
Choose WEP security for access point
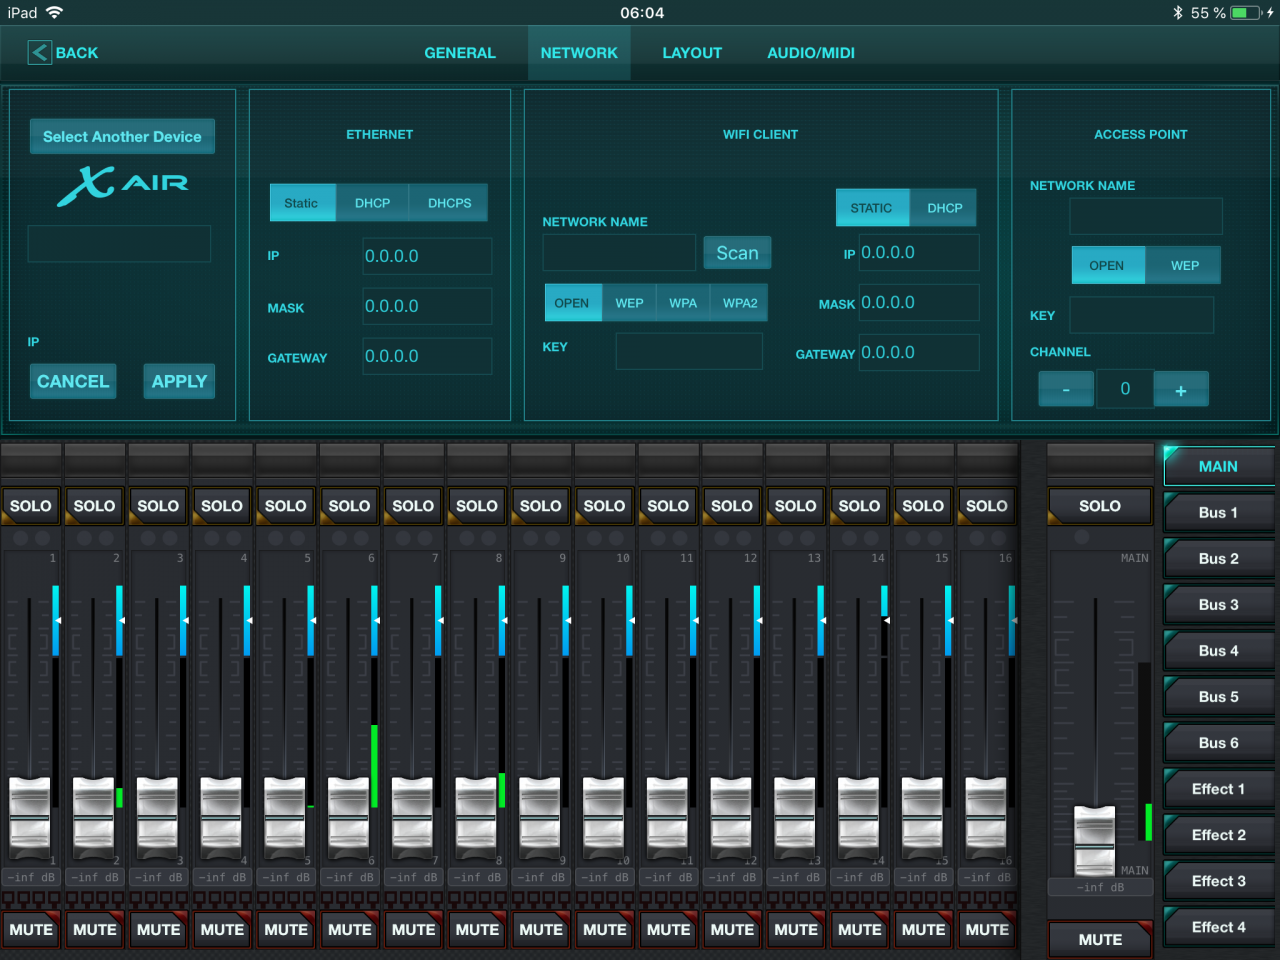click(x=1185, y=265)
